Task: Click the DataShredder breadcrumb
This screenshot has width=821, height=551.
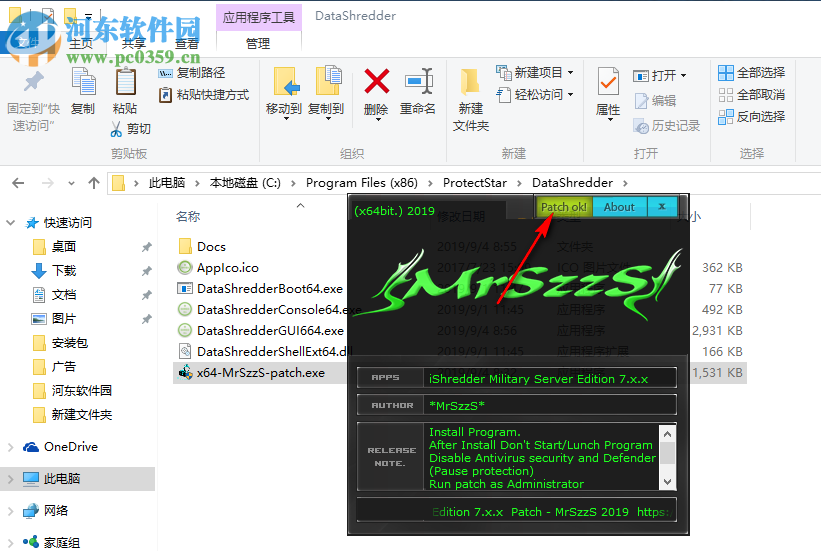Action: coord(572,183)
